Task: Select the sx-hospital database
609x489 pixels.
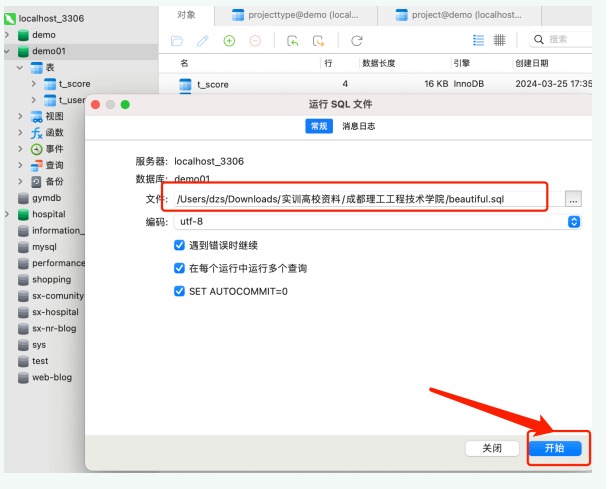Action: click(x=55, y=312)
